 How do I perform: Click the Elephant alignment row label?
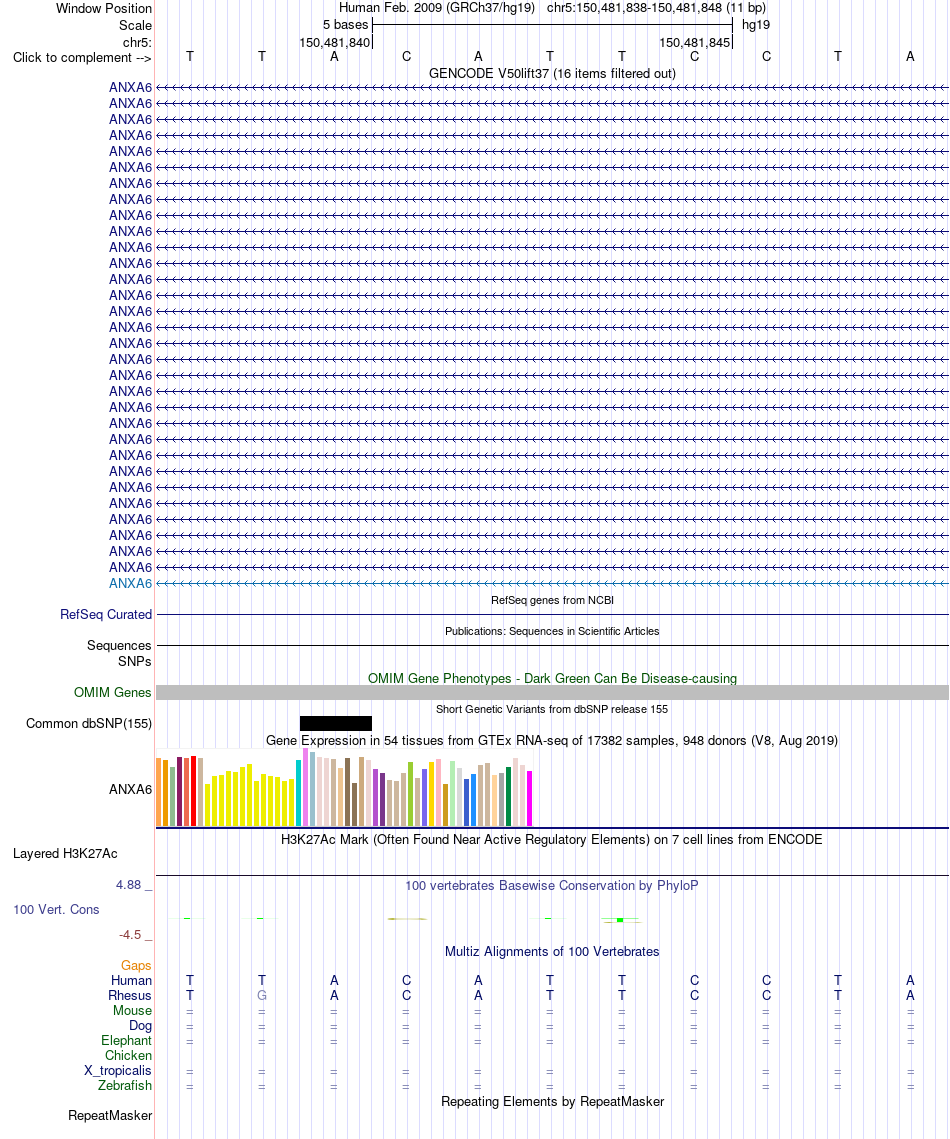pyautogui.click(x=126, y=1040)
